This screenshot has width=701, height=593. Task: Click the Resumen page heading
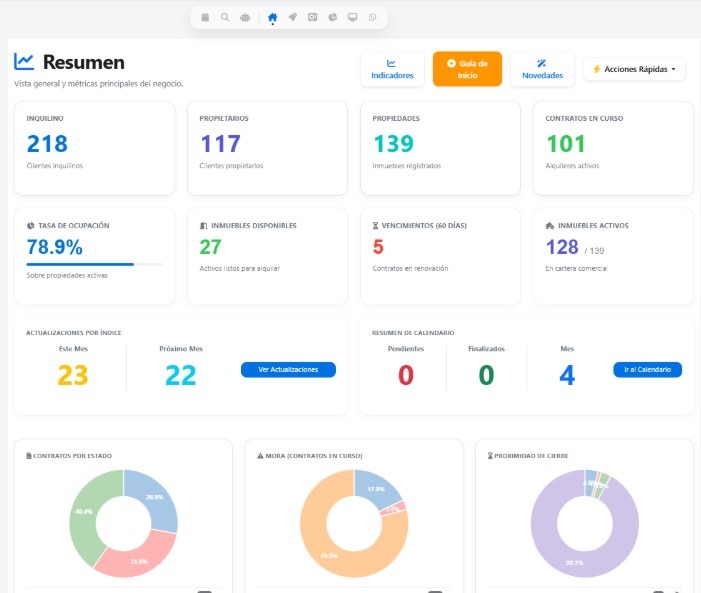coord(84,62)
